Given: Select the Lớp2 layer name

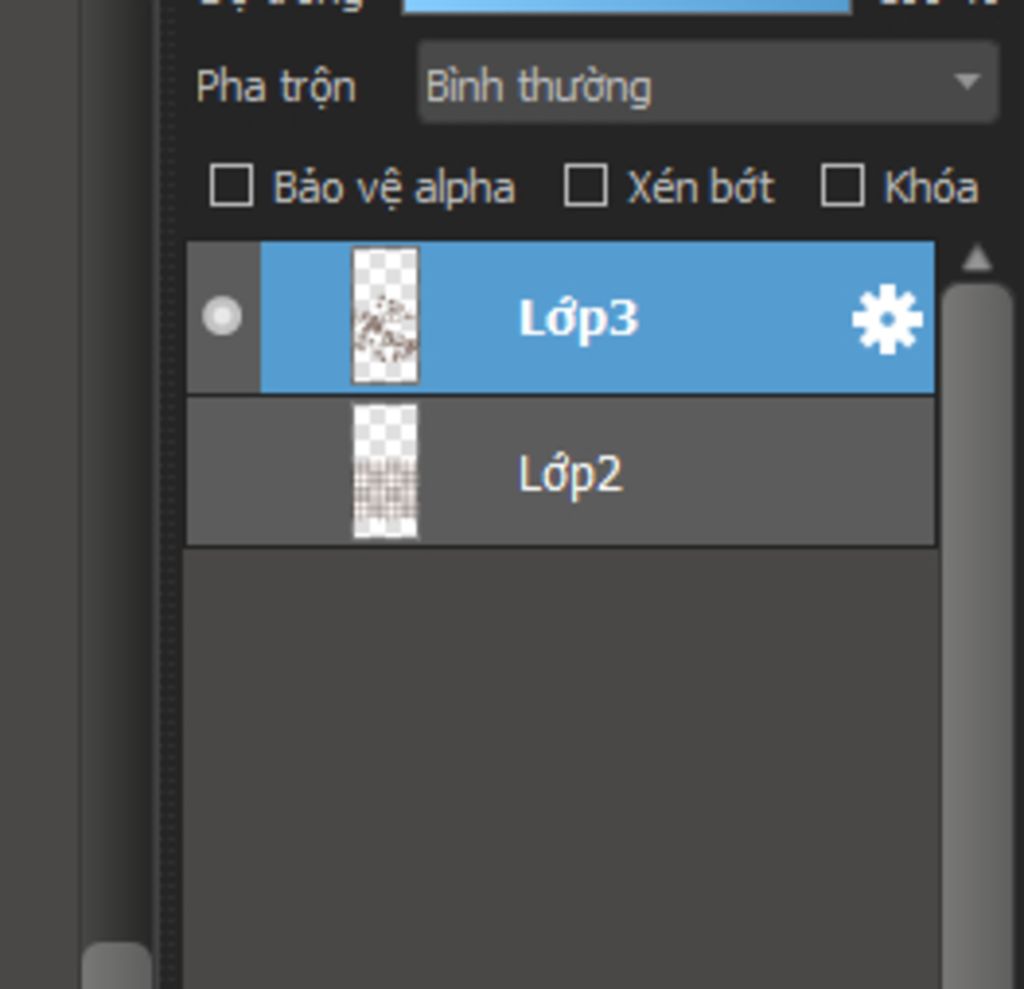Looking at the screenshot, I should (x=570, y=474).
